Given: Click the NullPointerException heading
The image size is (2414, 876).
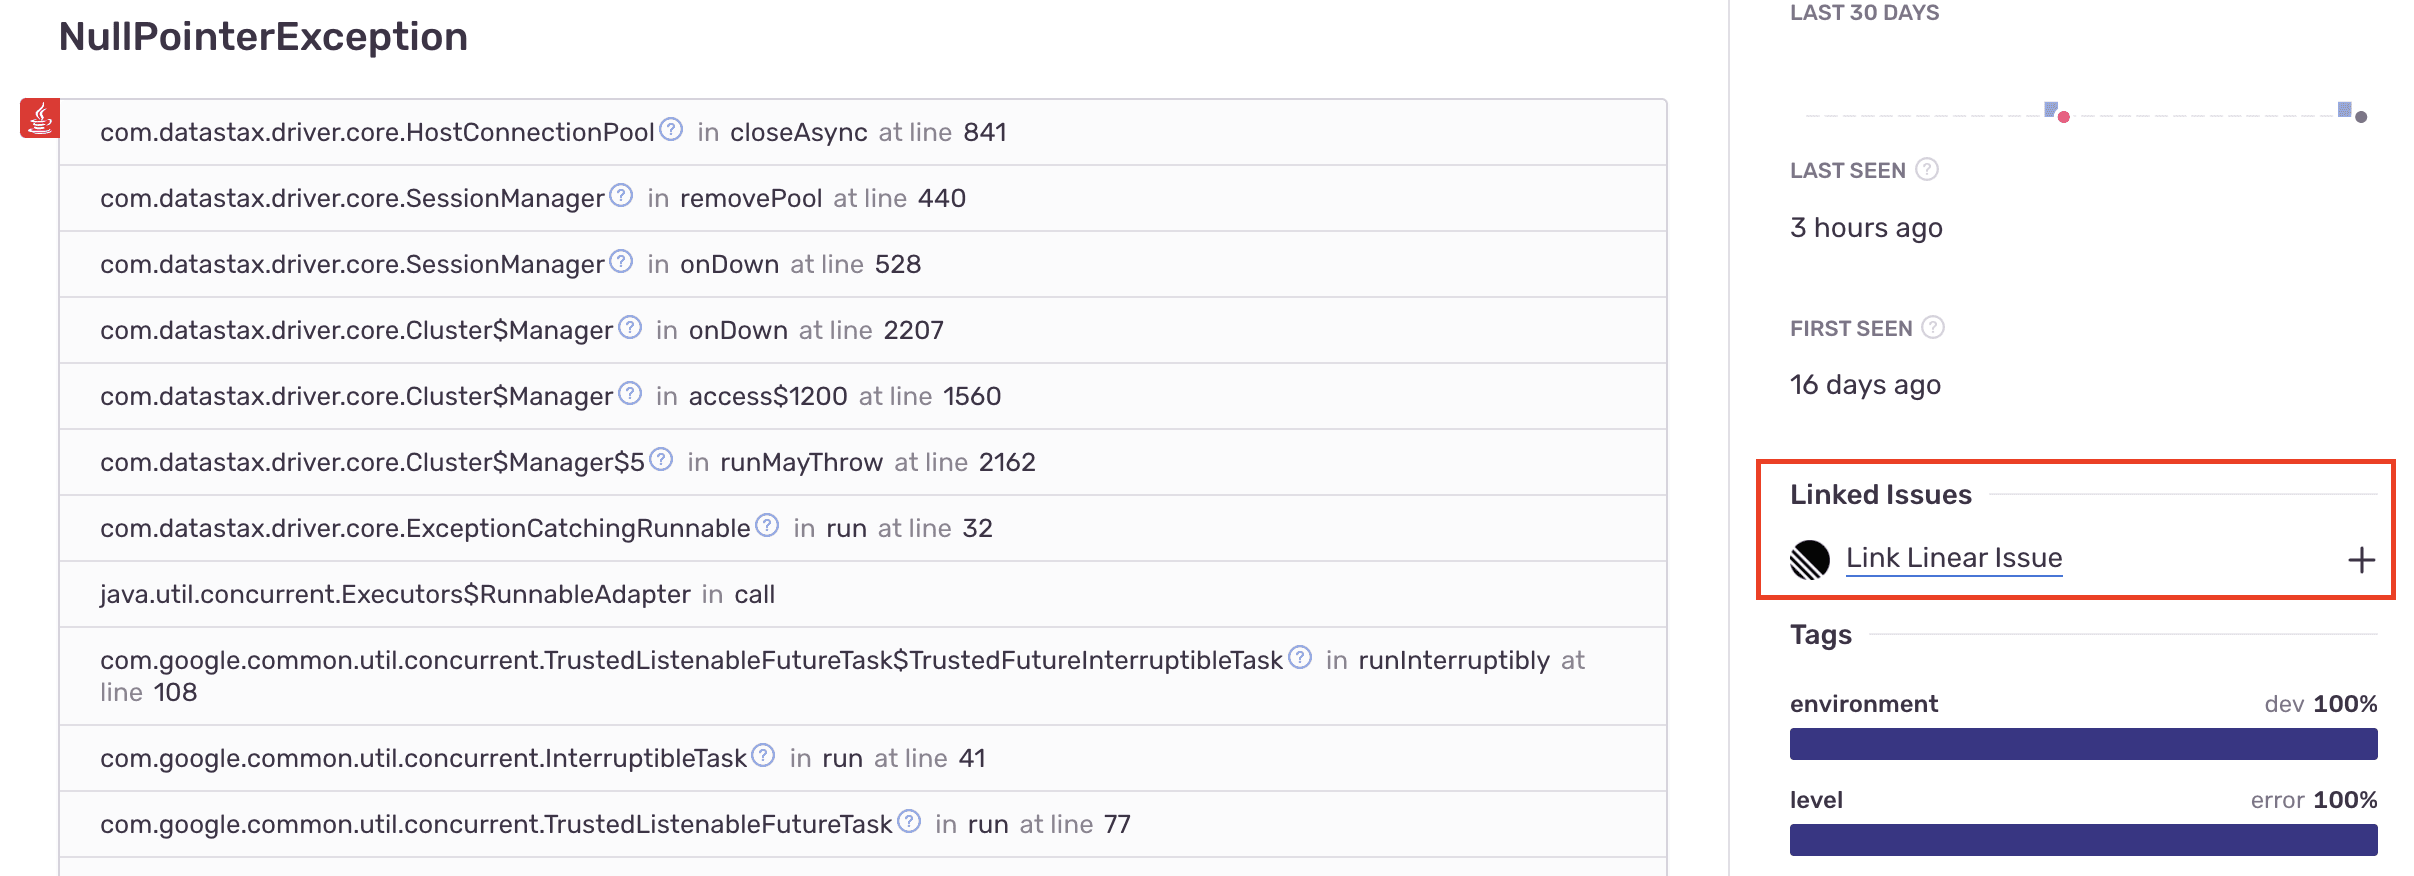Looking at the screenshot, I should 263,37.
